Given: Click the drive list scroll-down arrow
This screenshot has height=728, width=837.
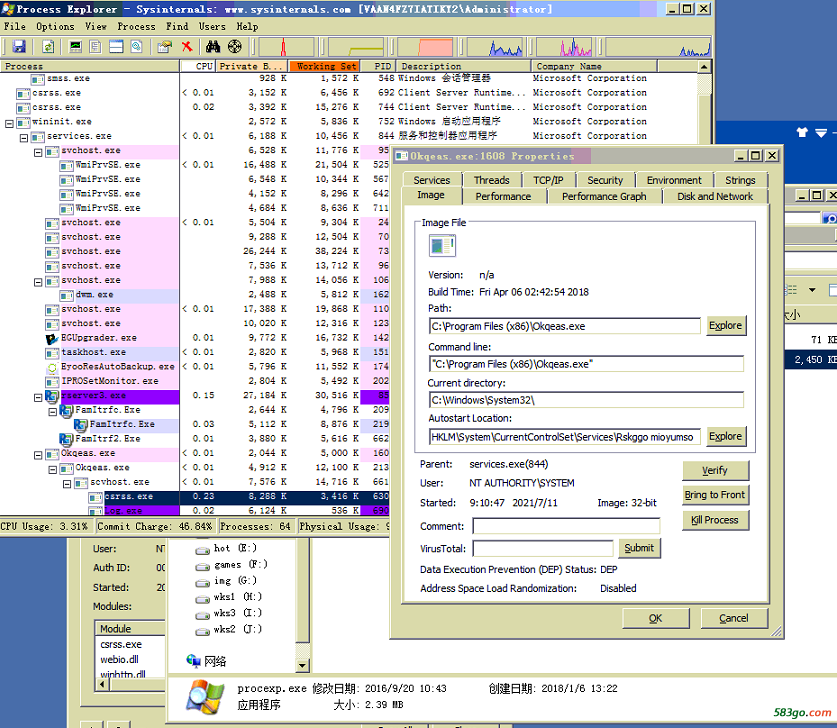Looking at the screenshot, I should coord(302,665).
